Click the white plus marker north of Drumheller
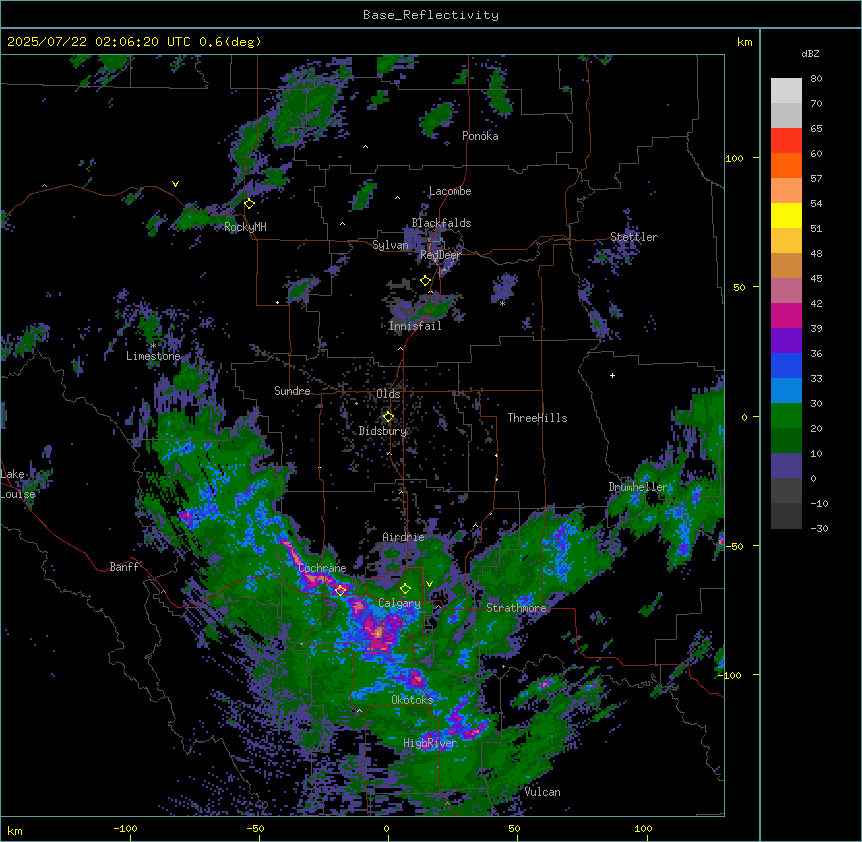This screenshot has width=862, height=842. tap(612, 375)
